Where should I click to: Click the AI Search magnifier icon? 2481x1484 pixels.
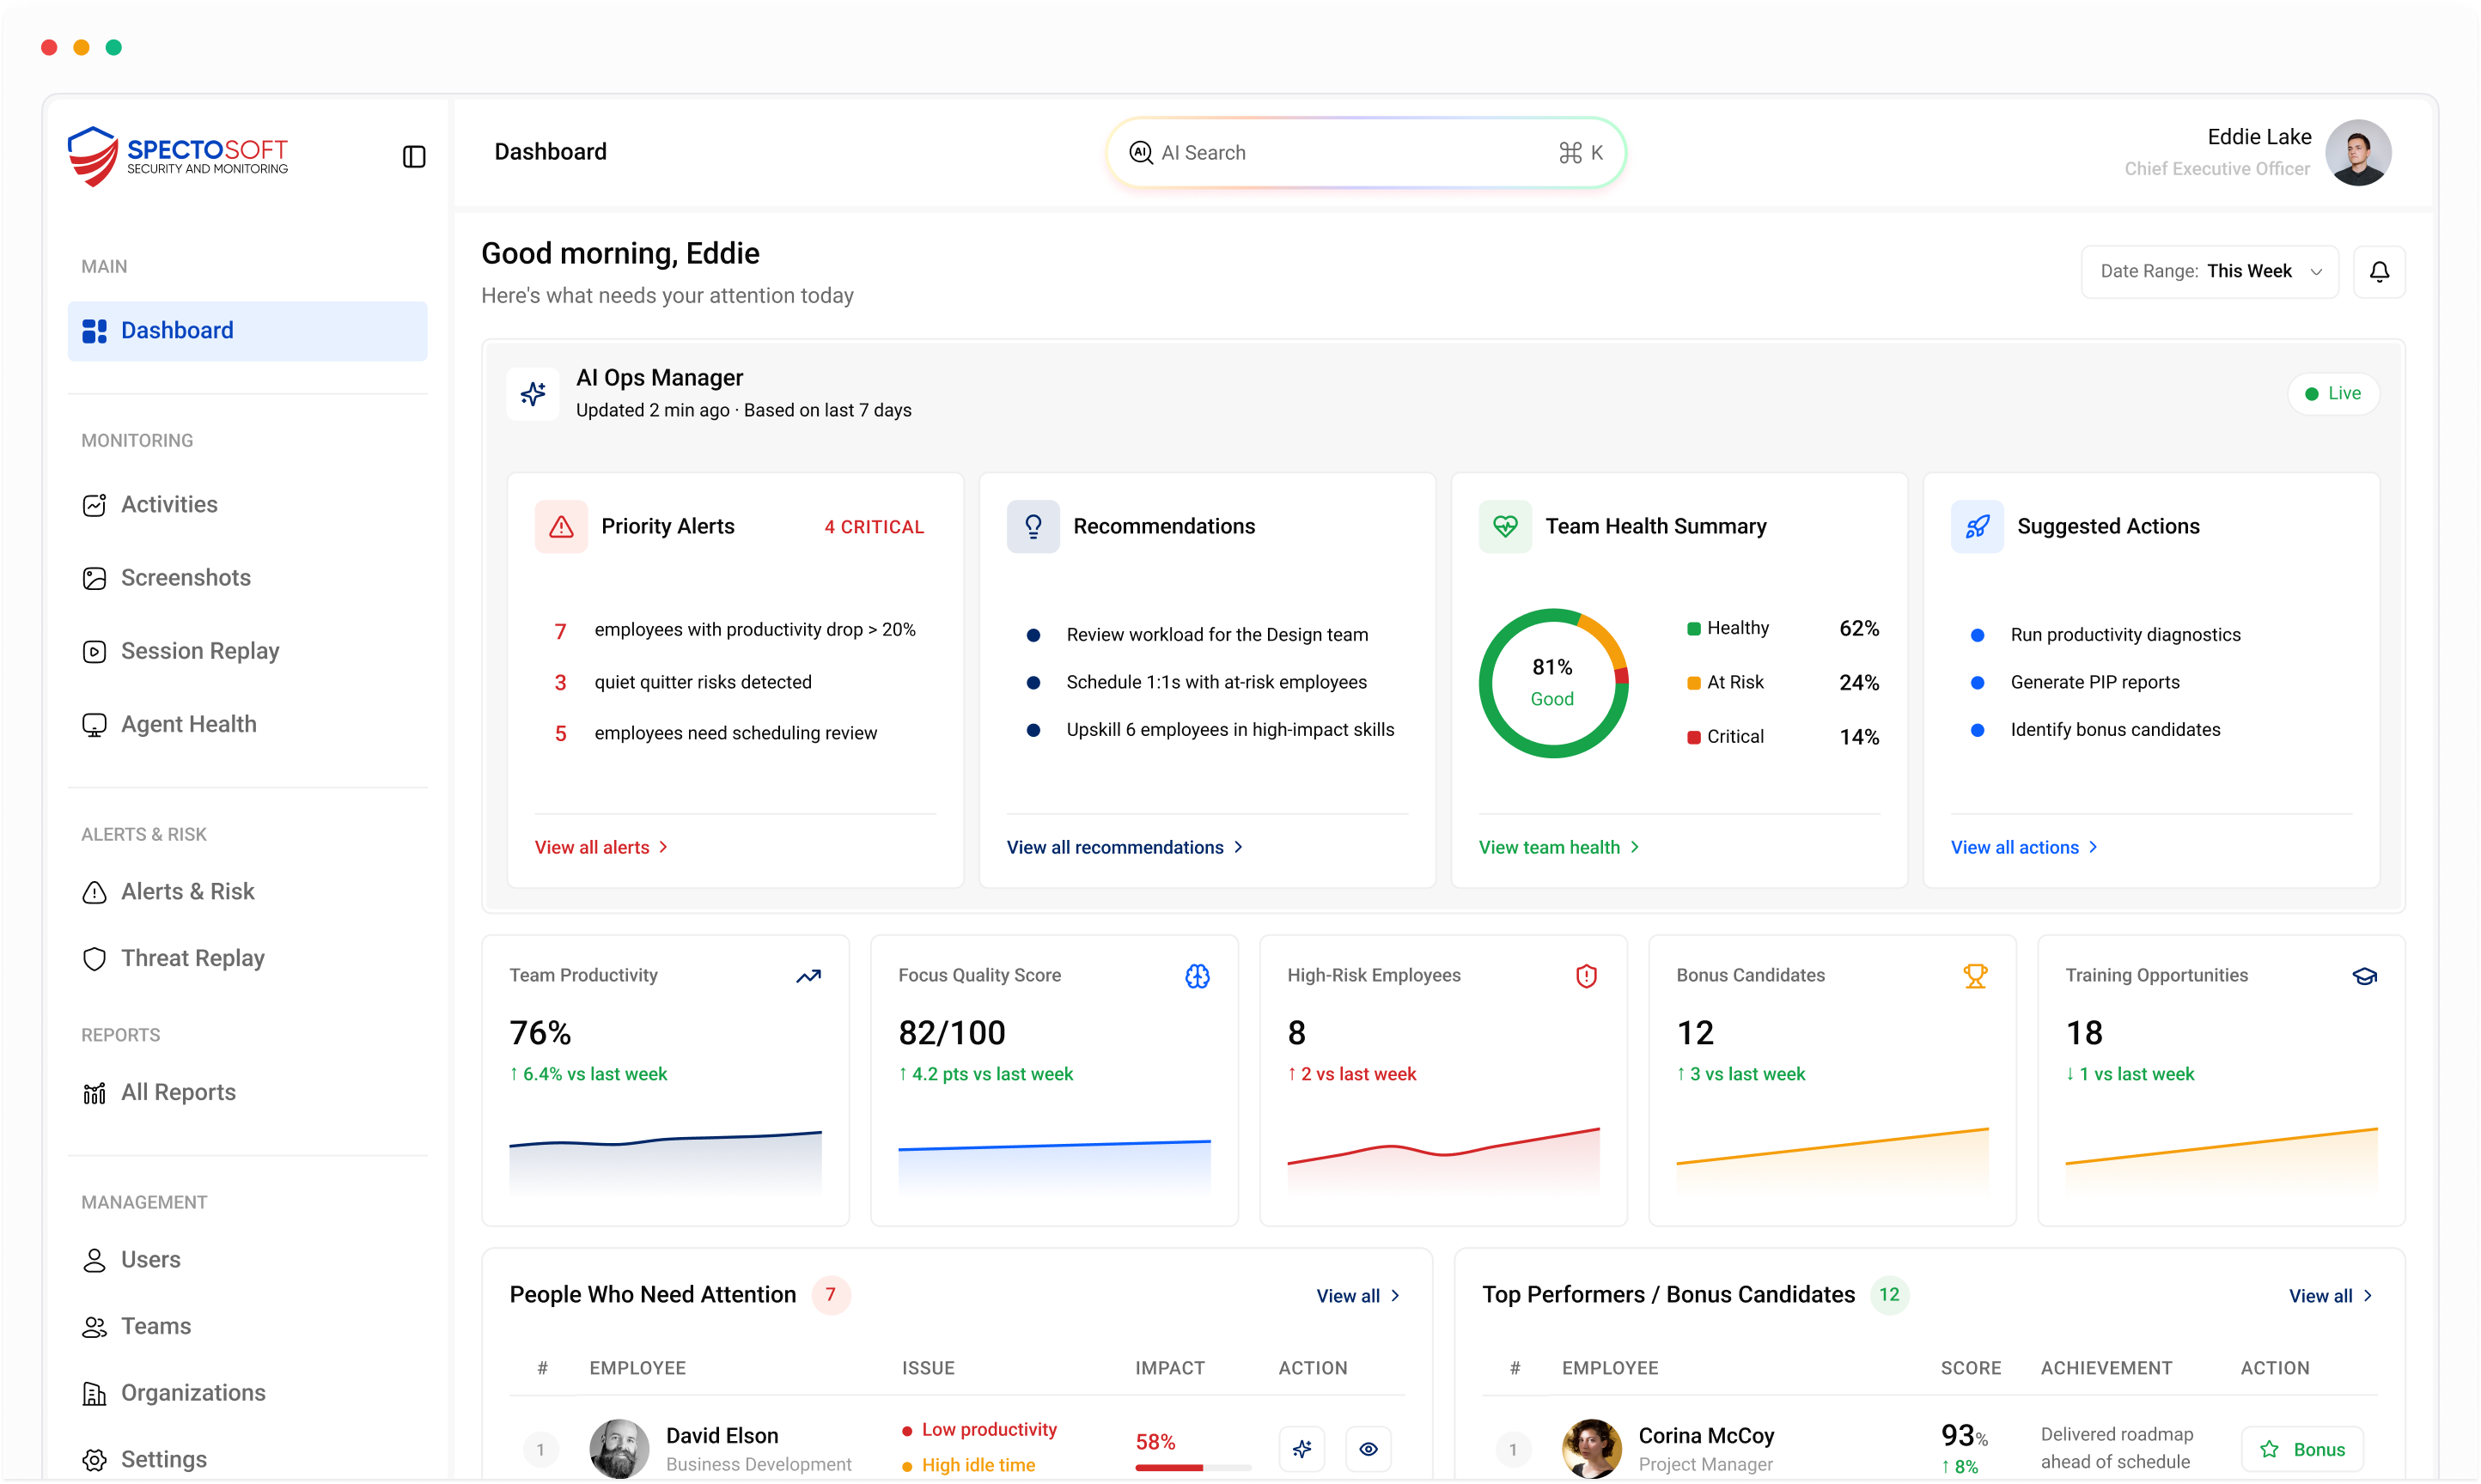pyautogui.click(x=1141, y=152)
